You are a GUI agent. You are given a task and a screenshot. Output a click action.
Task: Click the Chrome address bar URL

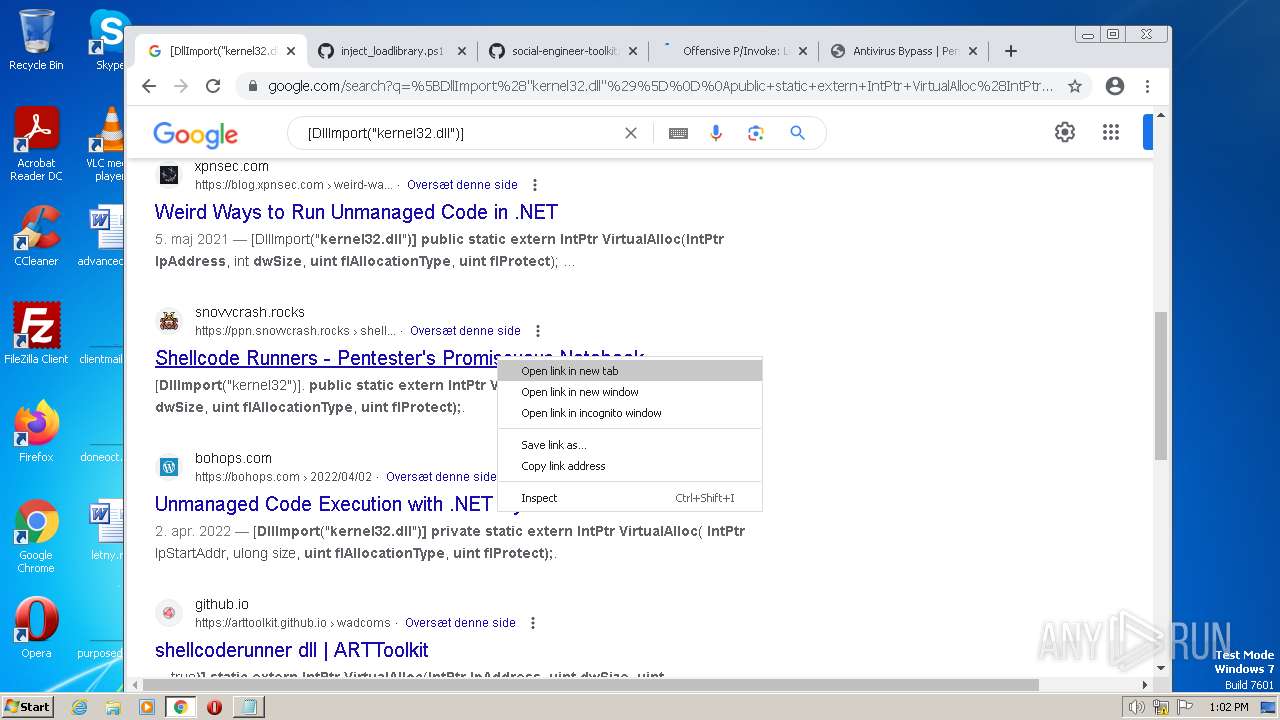660,86
